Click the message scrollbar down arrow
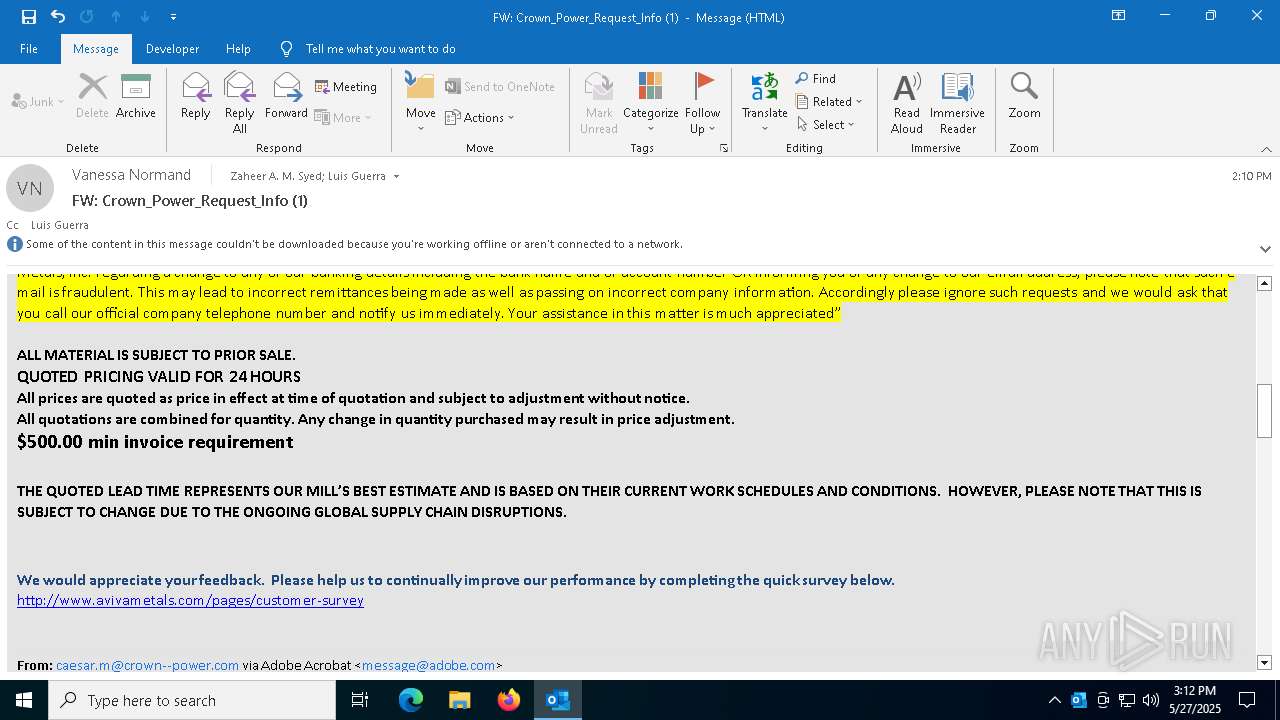This screenshot has width=1280, height=720. pyautogui.click(x=1264, y=663)
